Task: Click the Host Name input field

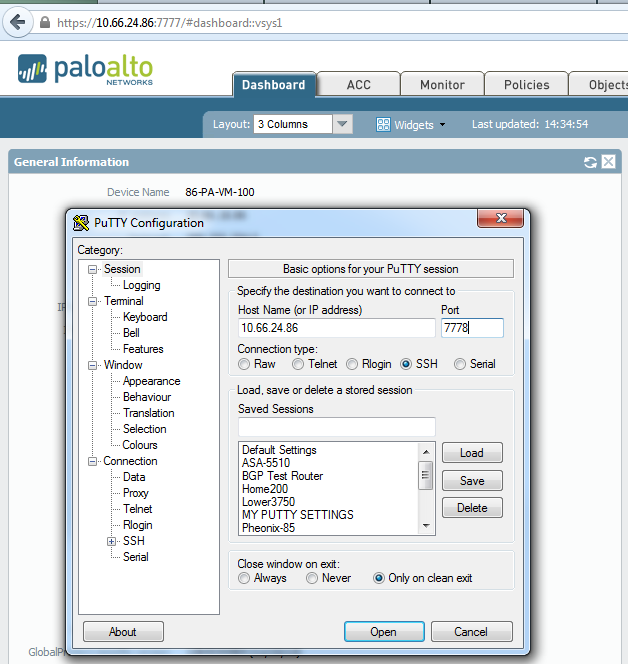Action: coord(337,328)
